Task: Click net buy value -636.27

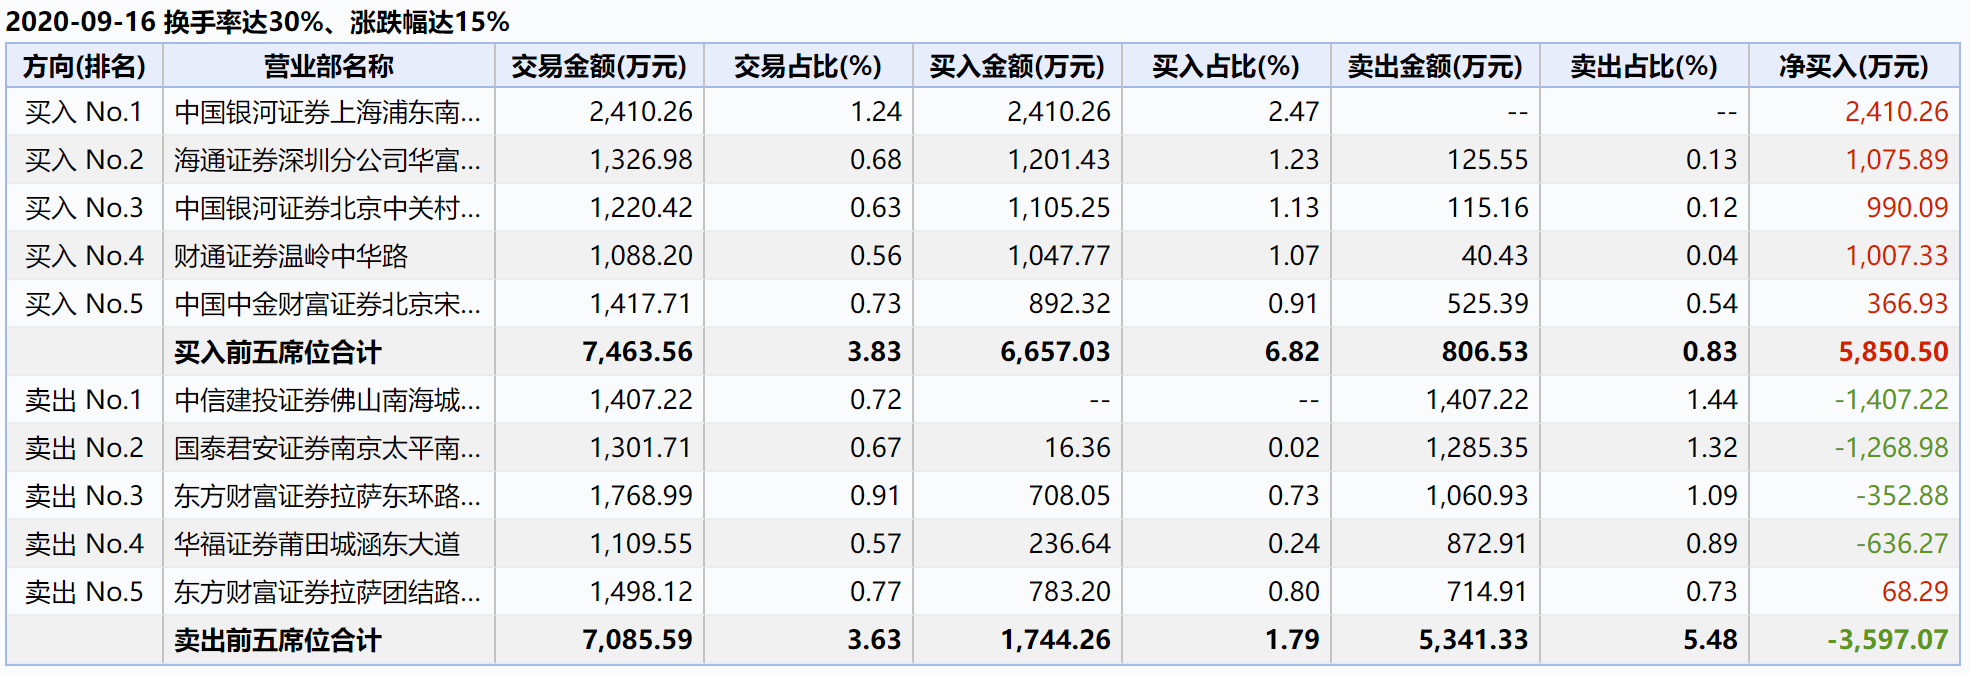Action: point(1902,544)
